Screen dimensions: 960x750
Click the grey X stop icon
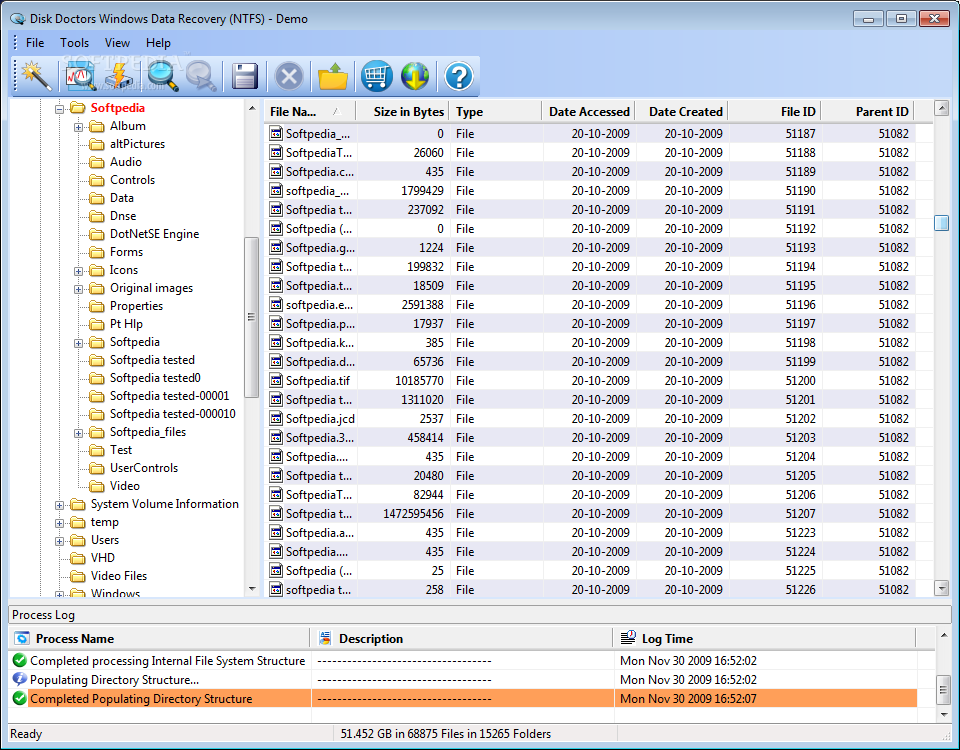tap(290, 77)
